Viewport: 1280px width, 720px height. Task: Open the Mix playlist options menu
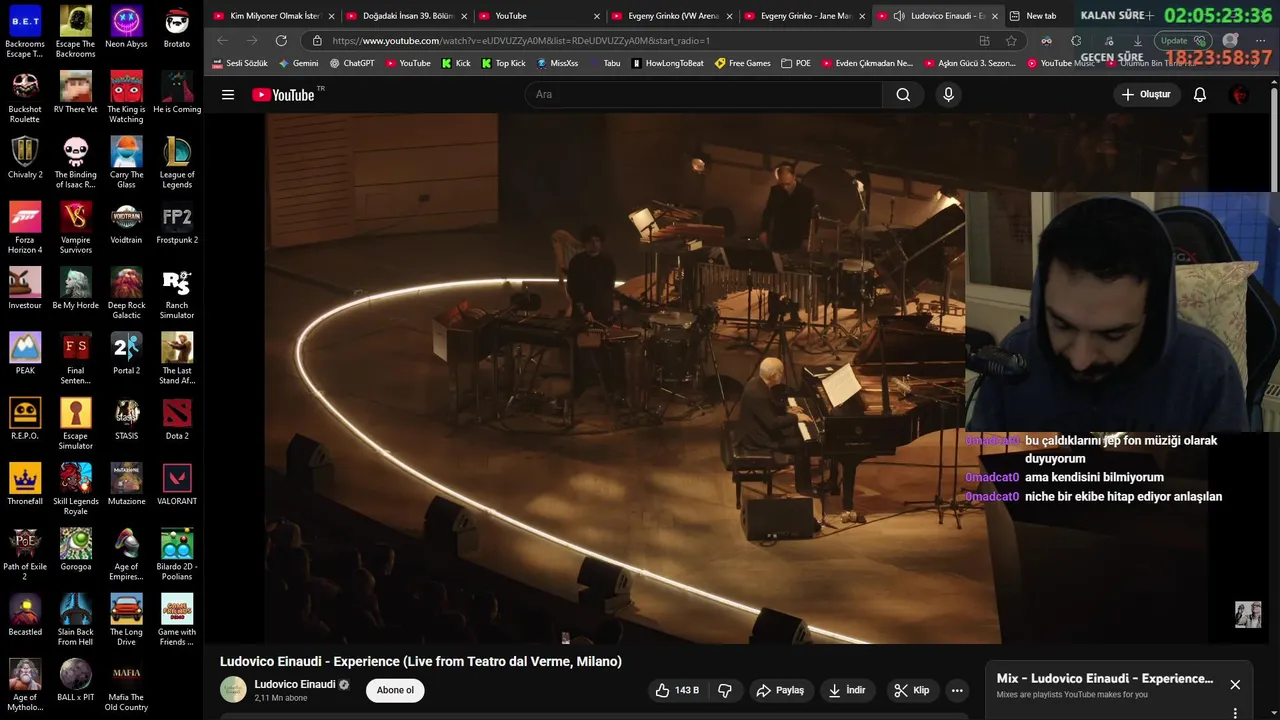coord(1235,713)
